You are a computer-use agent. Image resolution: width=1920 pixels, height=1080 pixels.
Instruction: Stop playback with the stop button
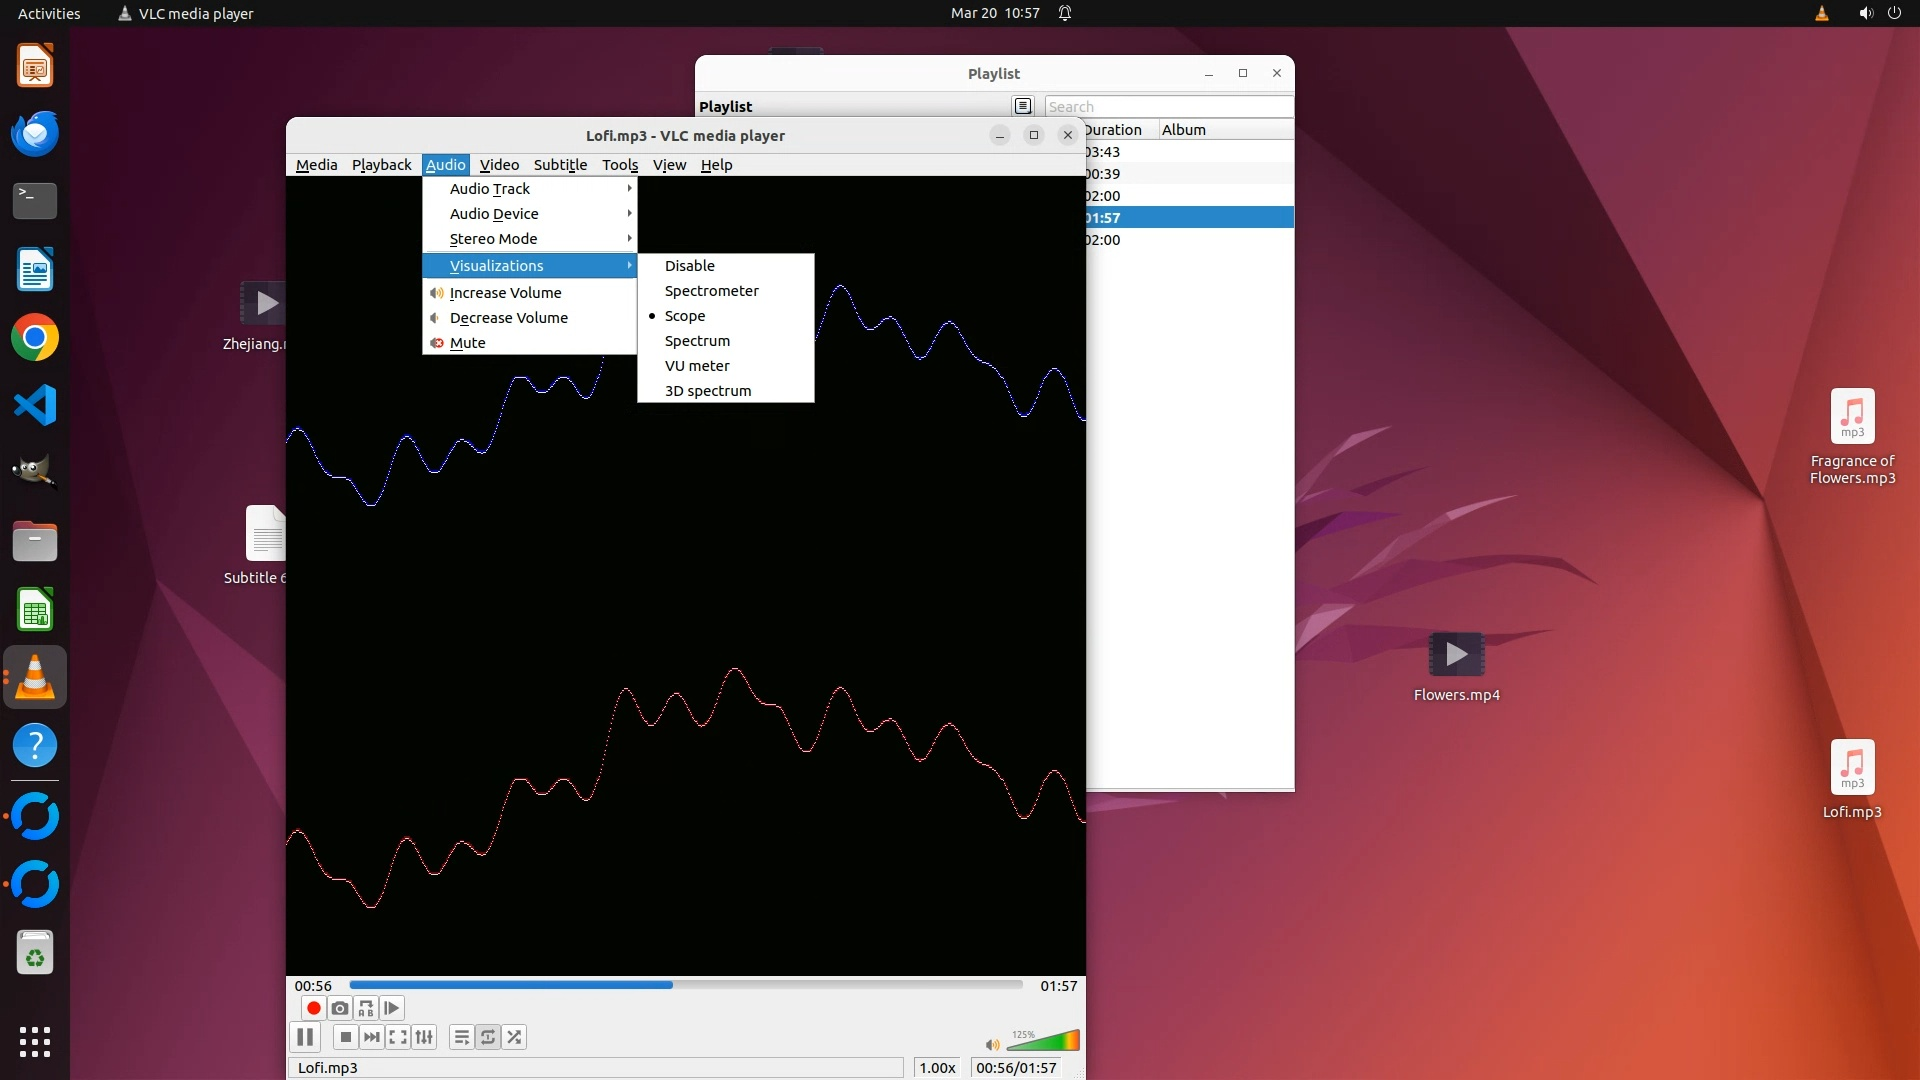(x=345, y=1037)
